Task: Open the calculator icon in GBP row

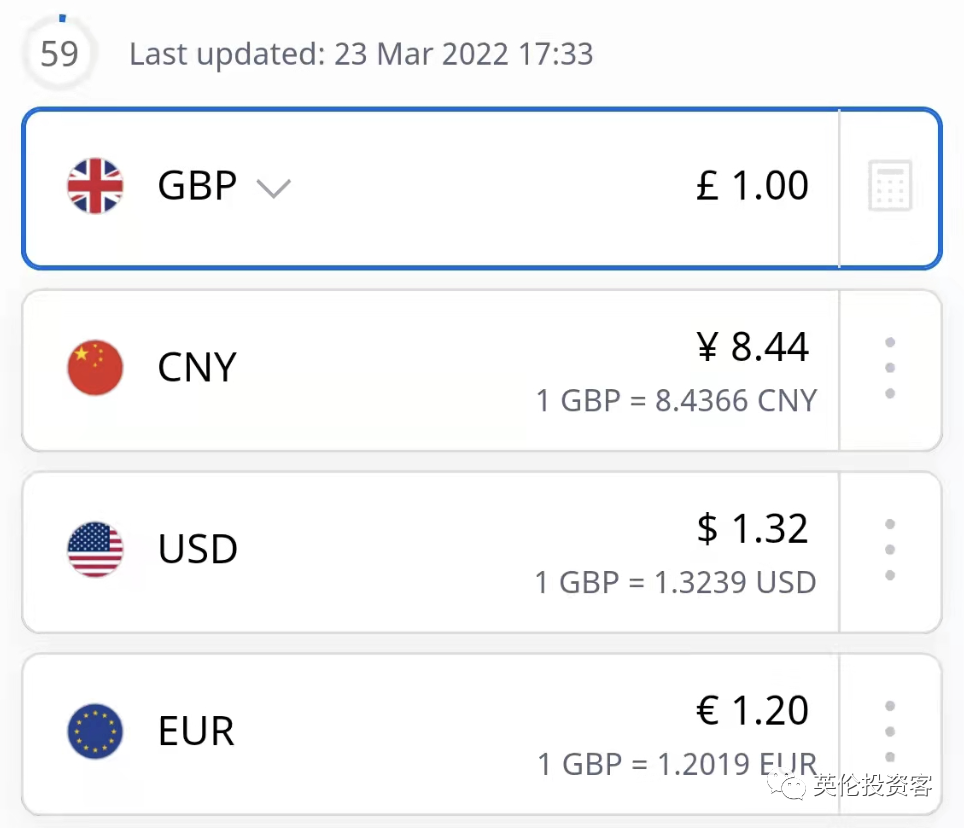Action: [890, 186]
